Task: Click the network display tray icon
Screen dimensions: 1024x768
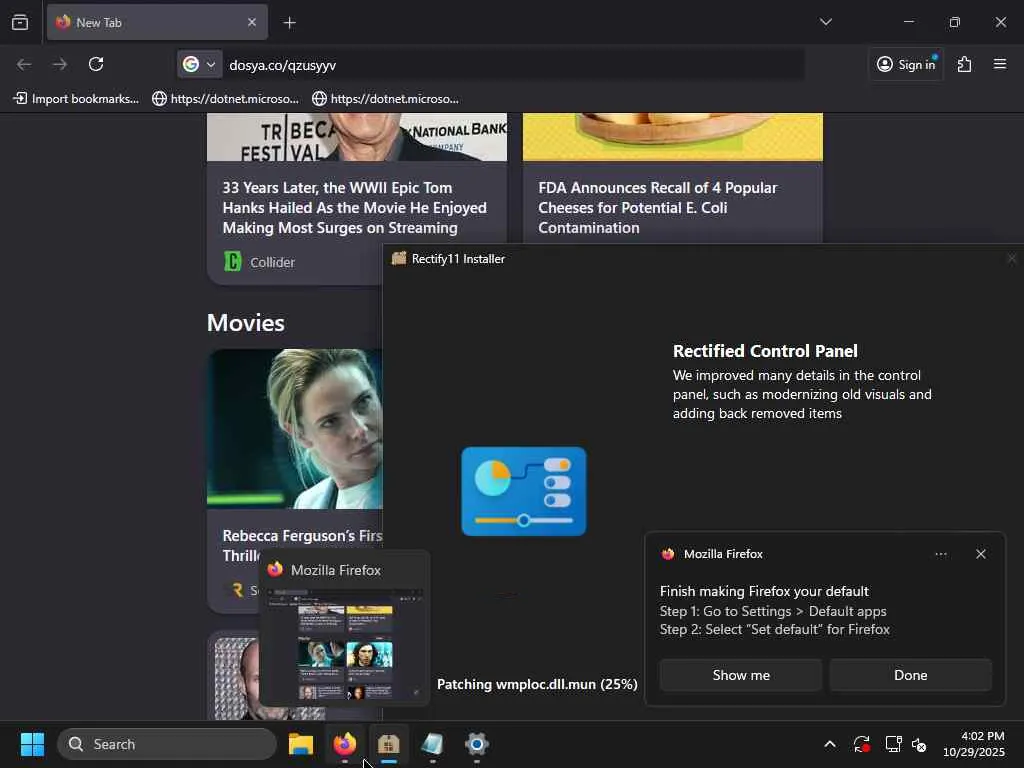Action: point(893,744)
